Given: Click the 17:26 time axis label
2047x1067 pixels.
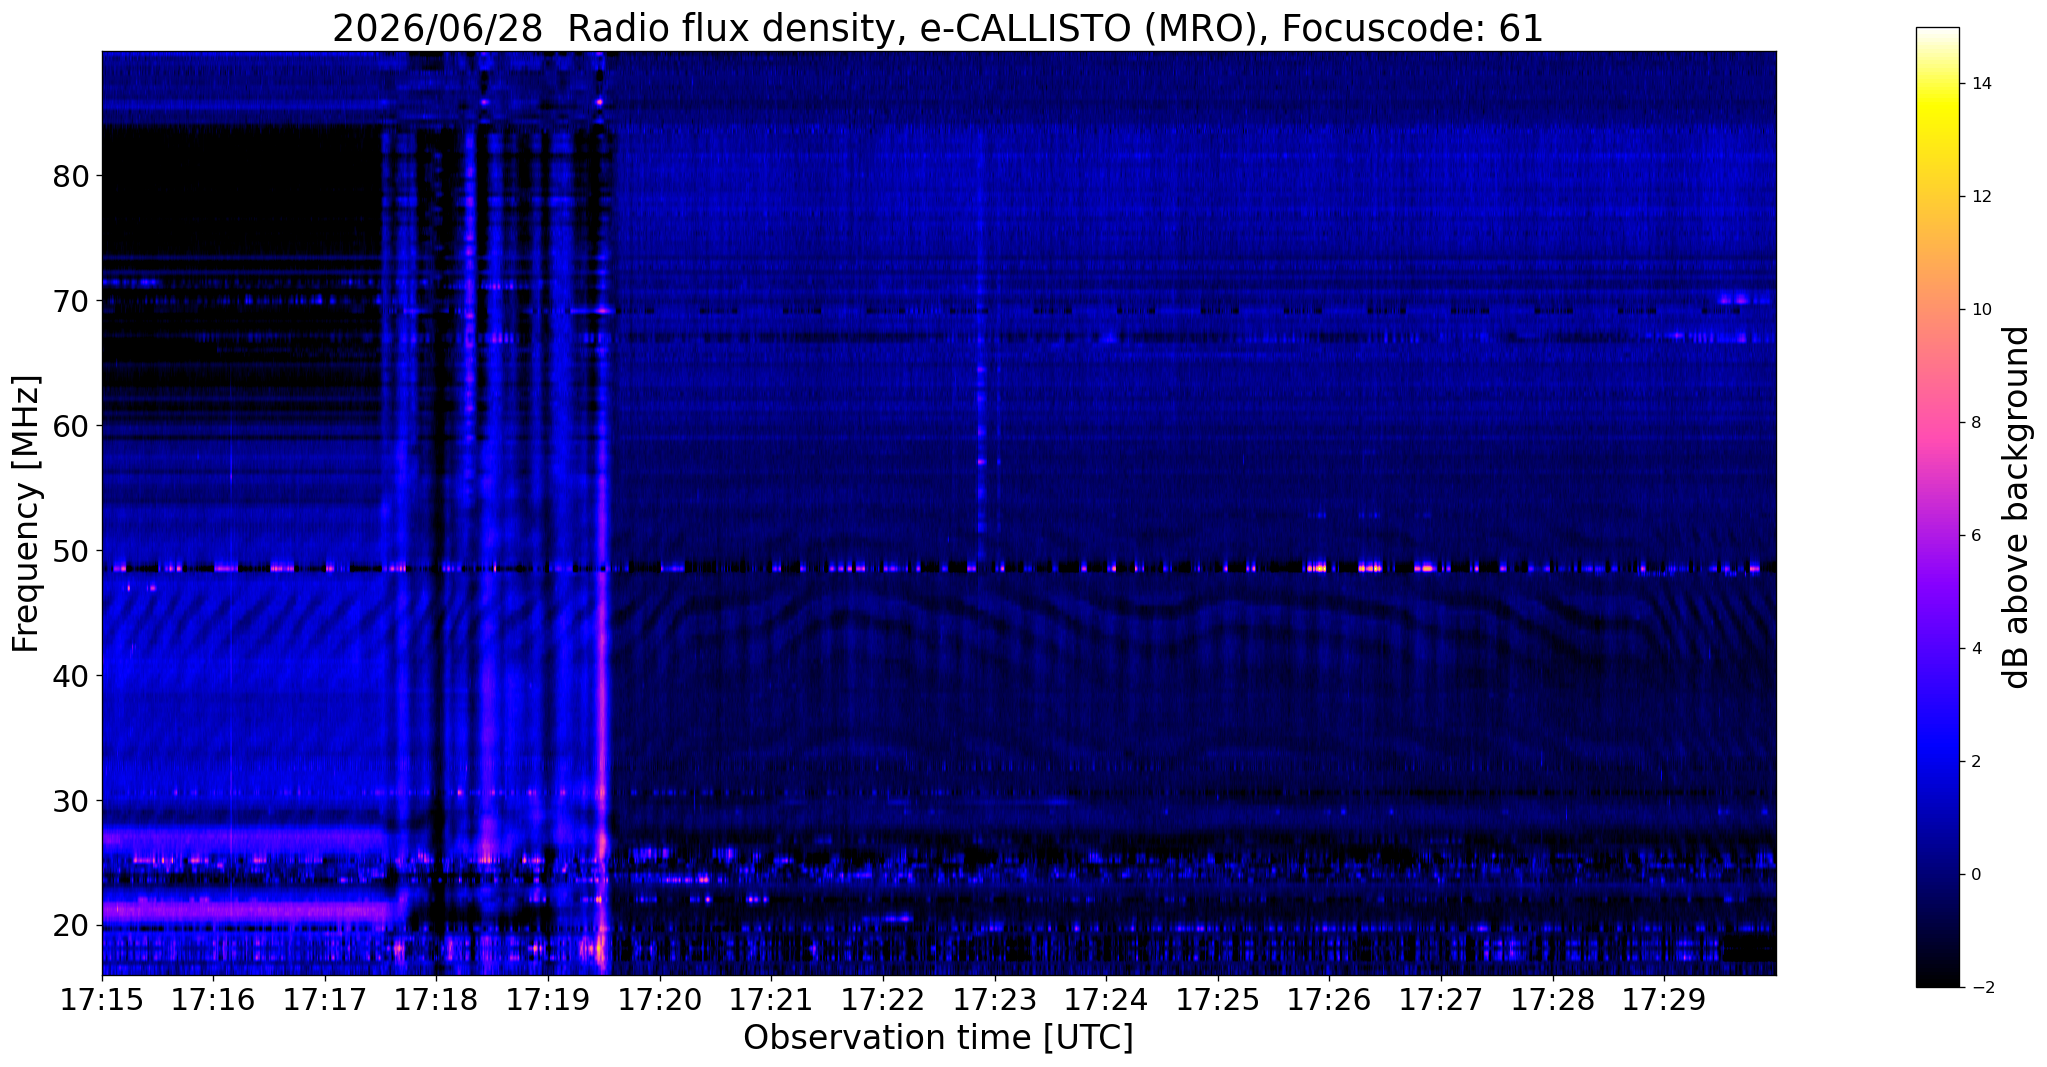Looking at the screenshot, I should point(1329,1001).
